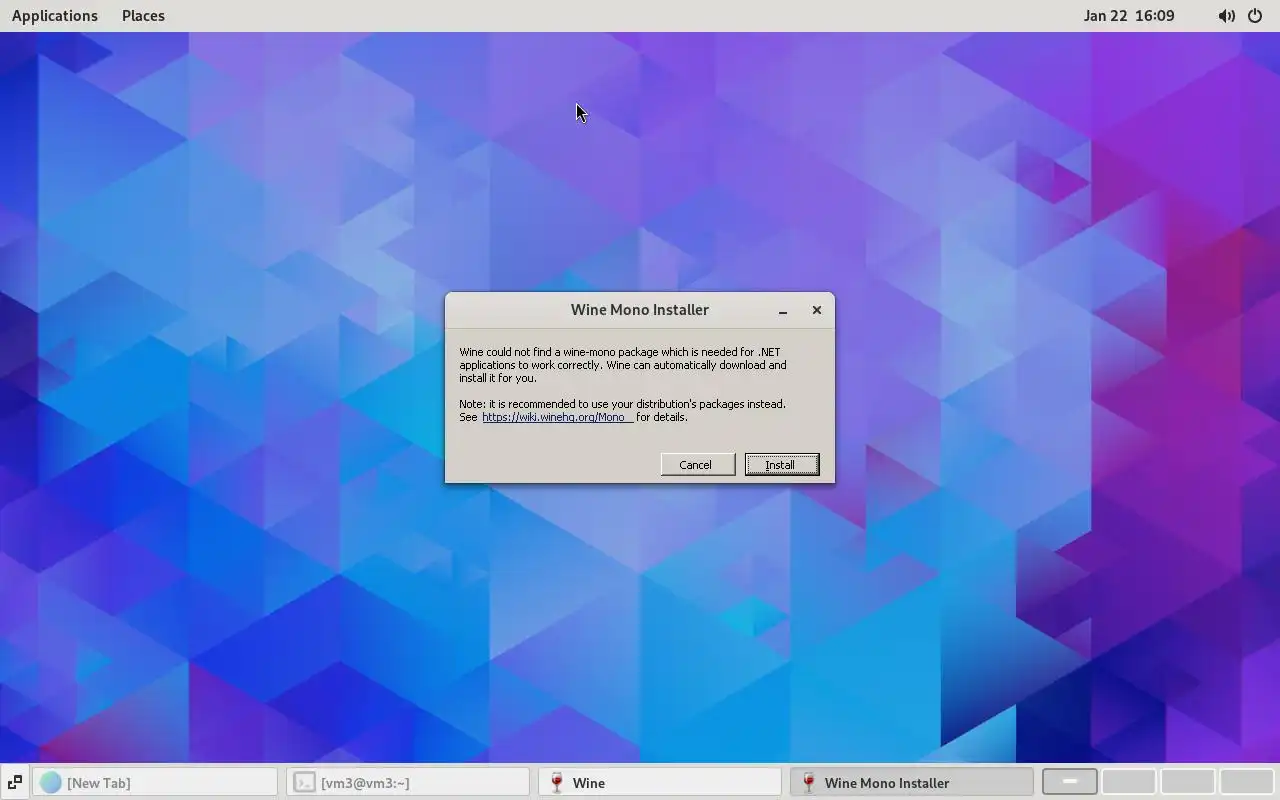Click the volume speaker icon
The image size is (1280, 800).
pos(1226,16)
